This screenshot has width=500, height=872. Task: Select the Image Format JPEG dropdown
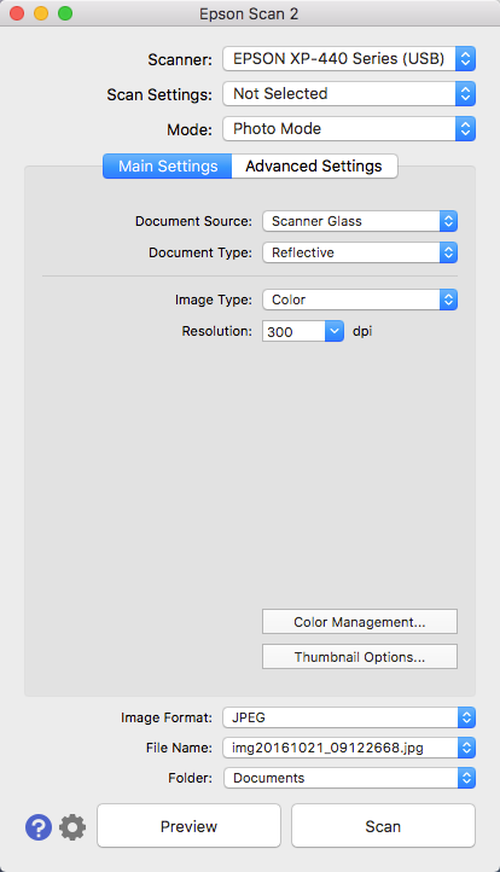point(349,717)
